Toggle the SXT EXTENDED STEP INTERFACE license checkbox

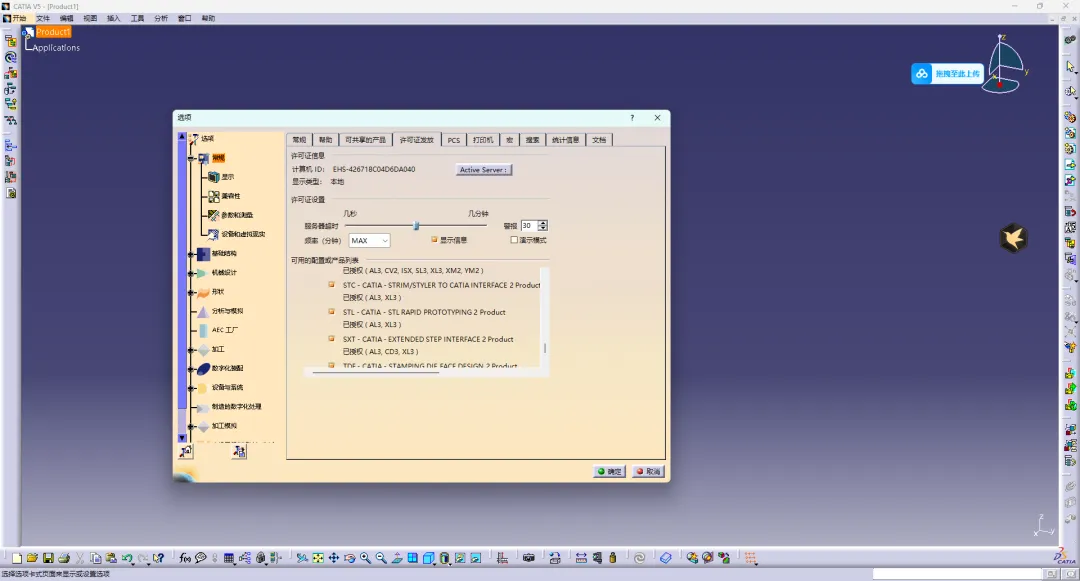click(x=331, y=339)
